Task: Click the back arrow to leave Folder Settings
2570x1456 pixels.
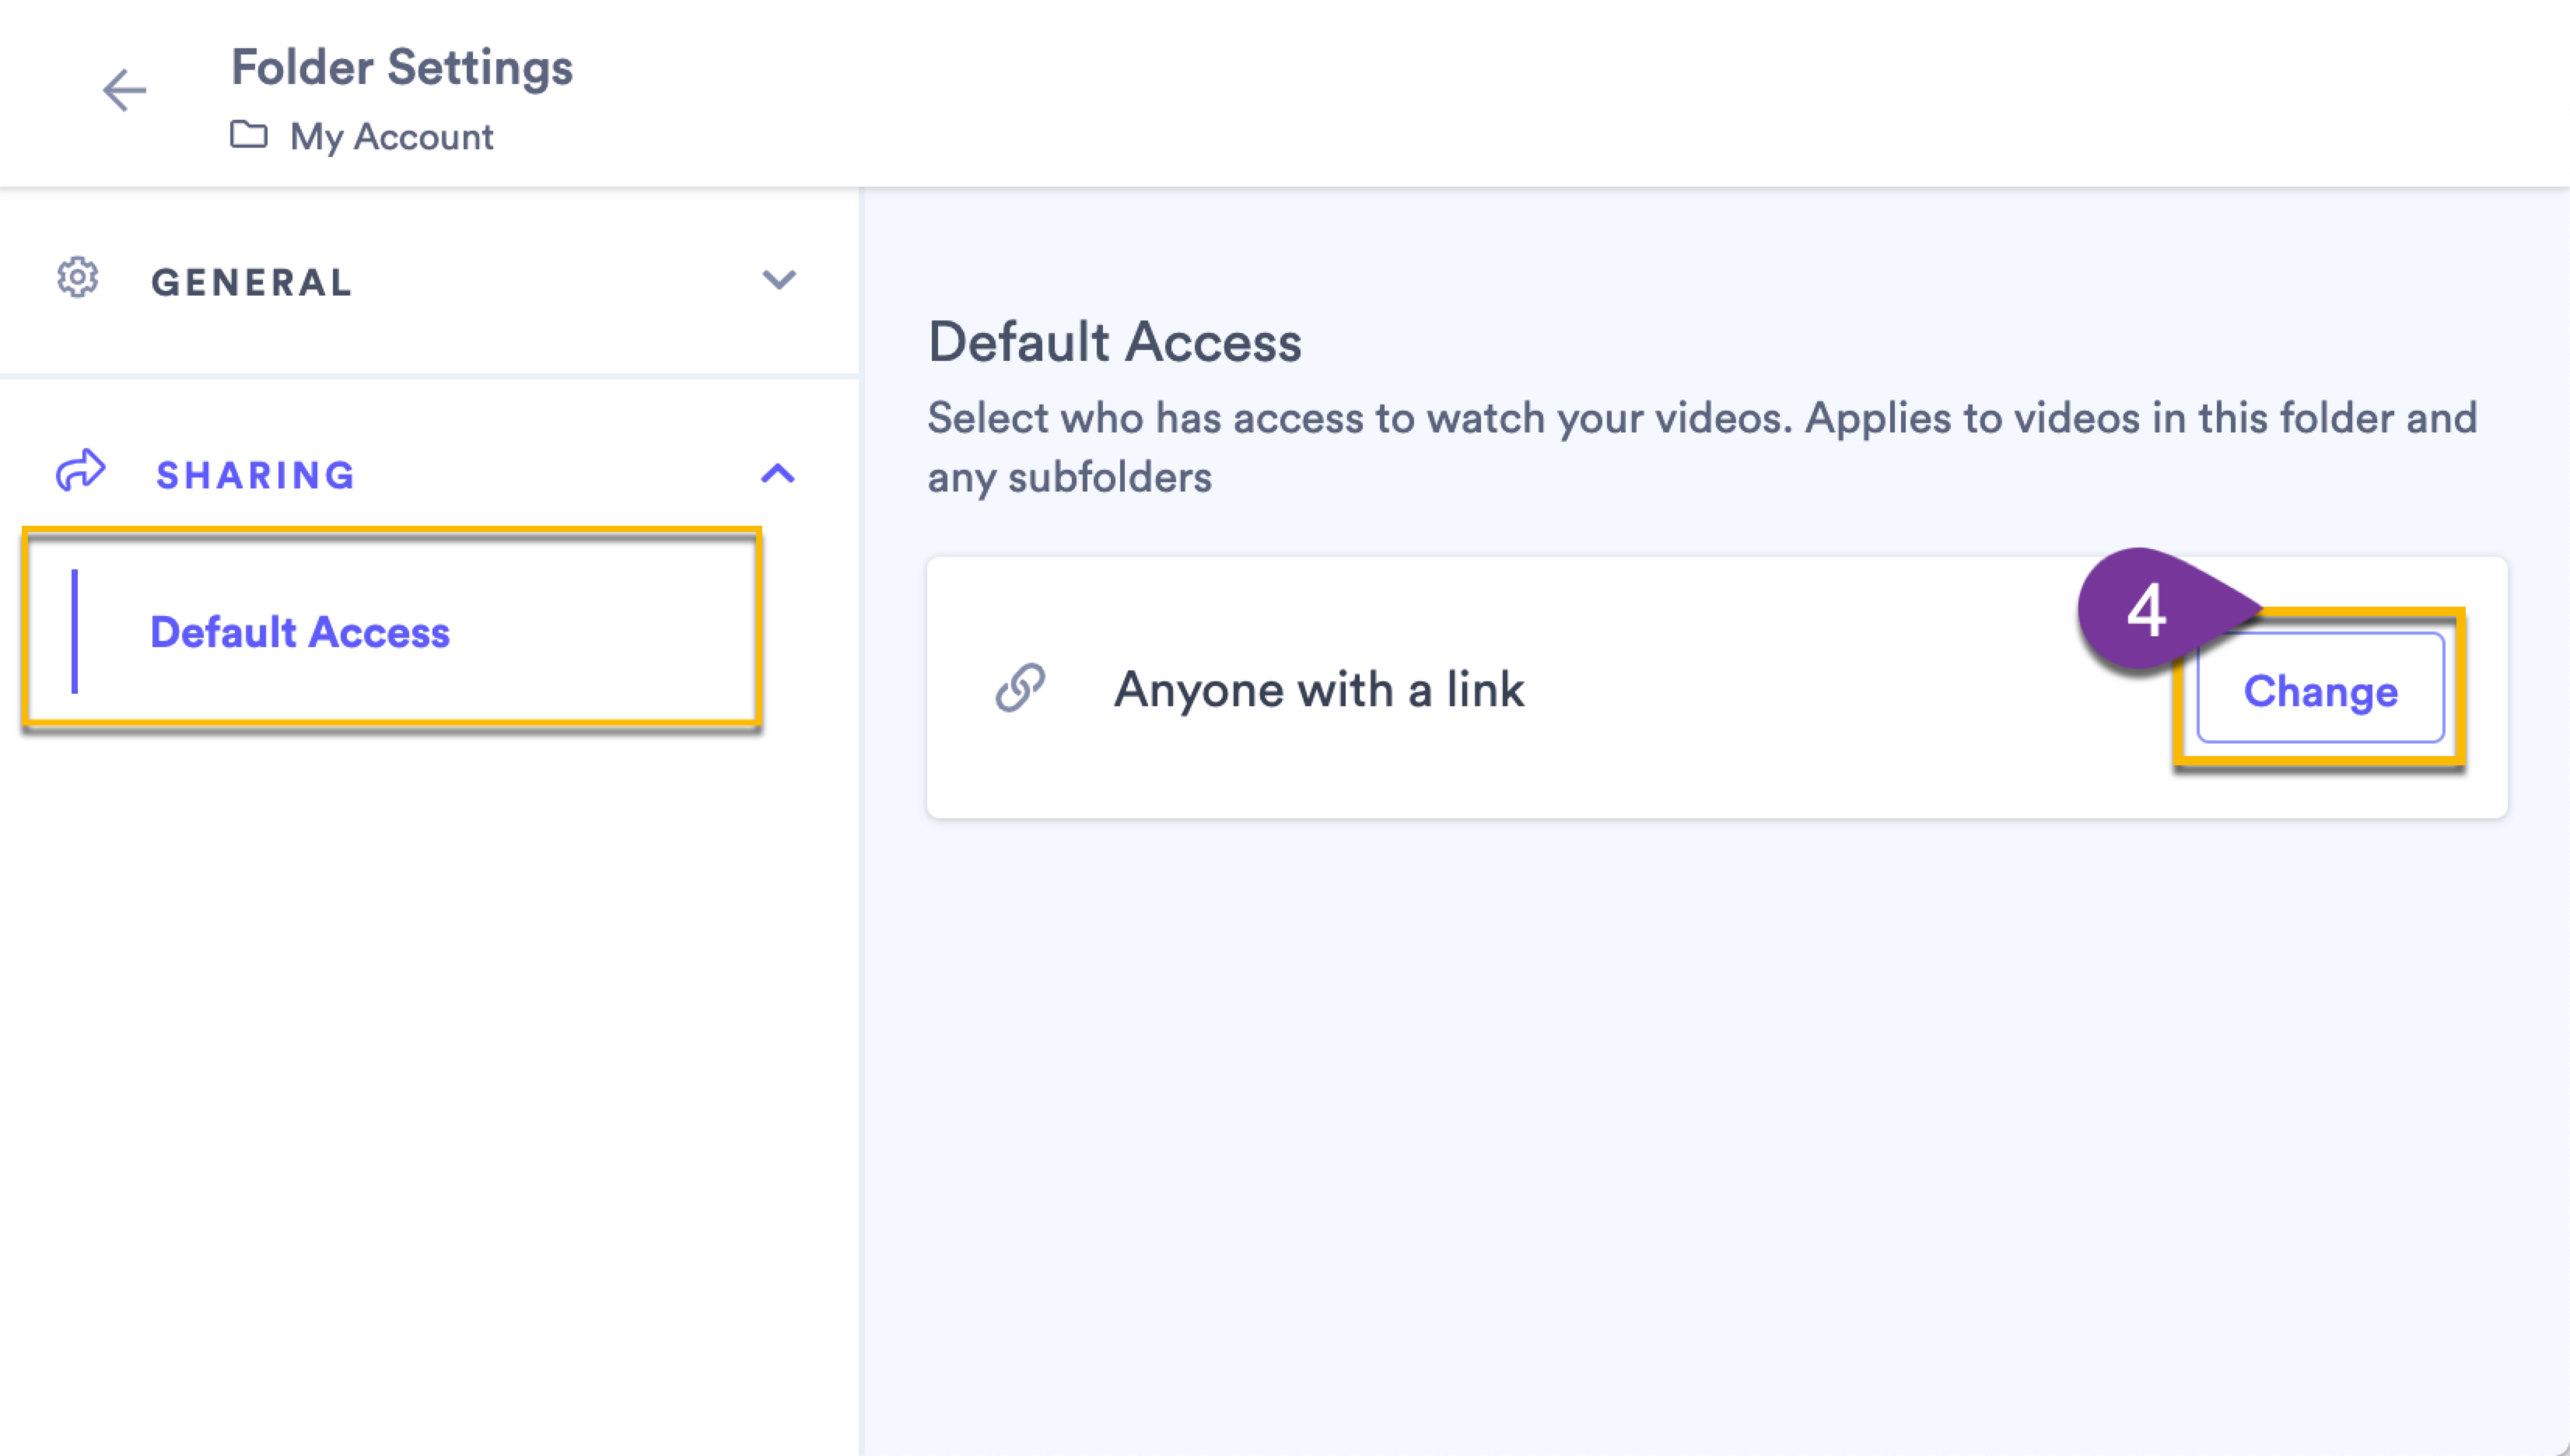Action: coord(124,90)
